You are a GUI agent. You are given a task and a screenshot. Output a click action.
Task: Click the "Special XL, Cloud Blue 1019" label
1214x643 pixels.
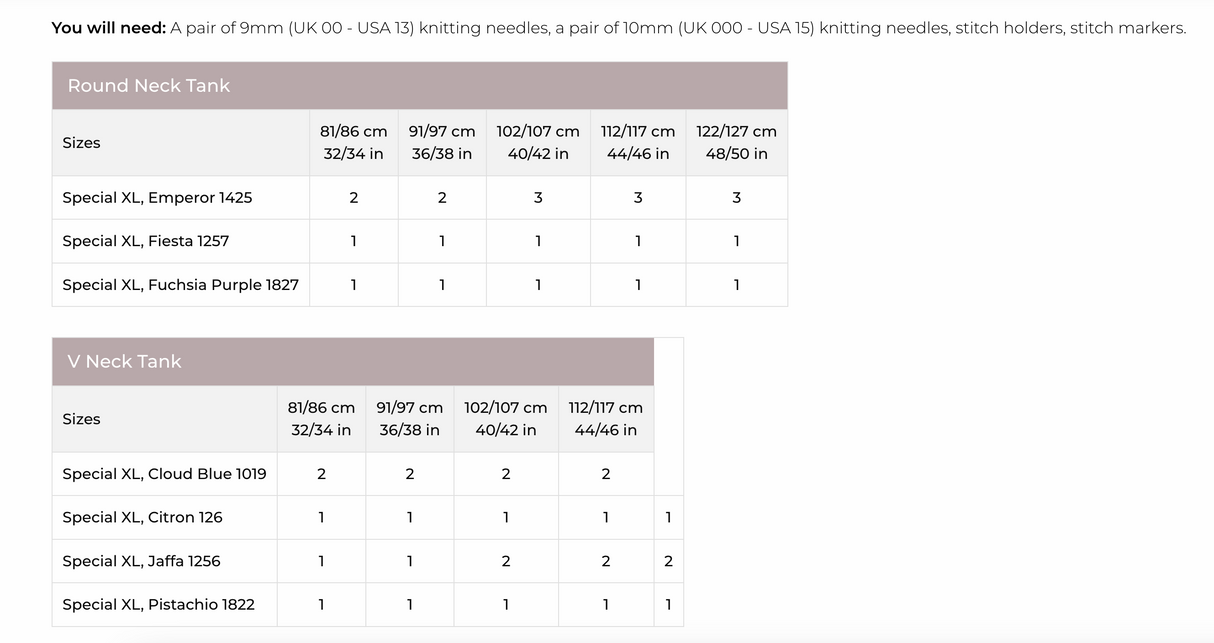coord(164,474)
